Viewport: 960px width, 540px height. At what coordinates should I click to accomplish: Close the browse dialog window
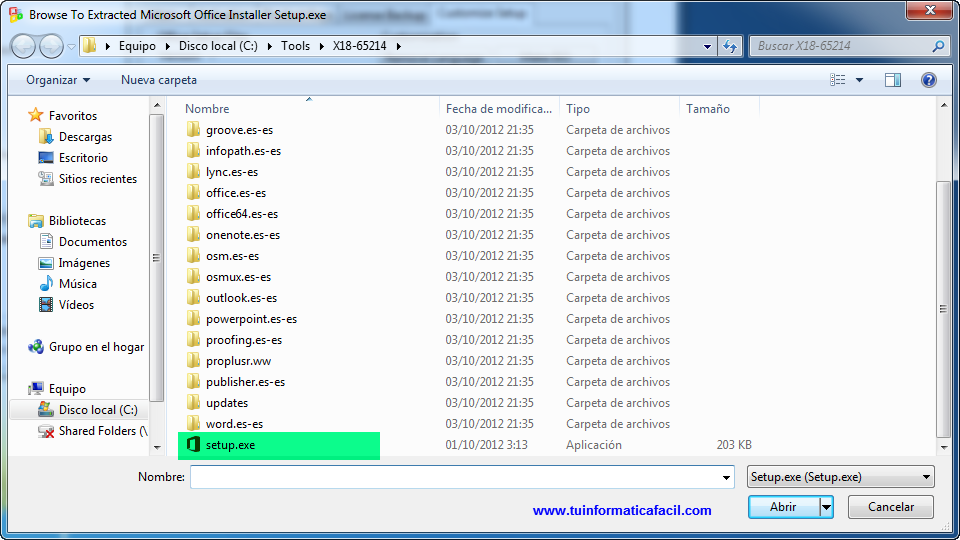click(929, 10)
